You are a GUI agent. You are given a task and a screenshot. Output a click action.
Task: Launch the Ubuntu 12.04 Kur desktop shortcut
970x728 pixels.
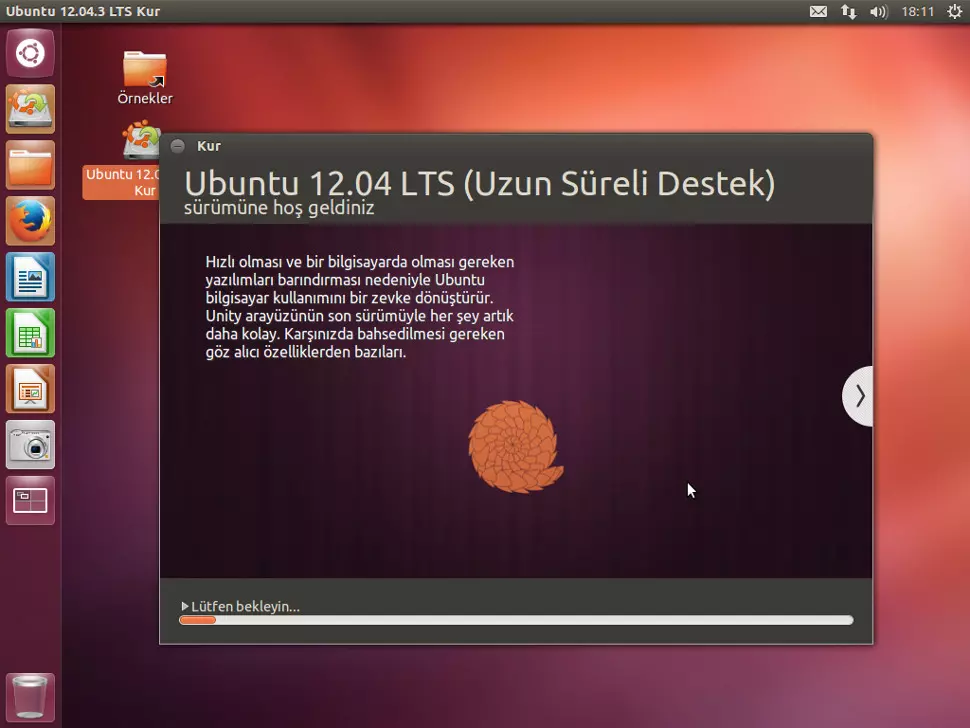140,140
